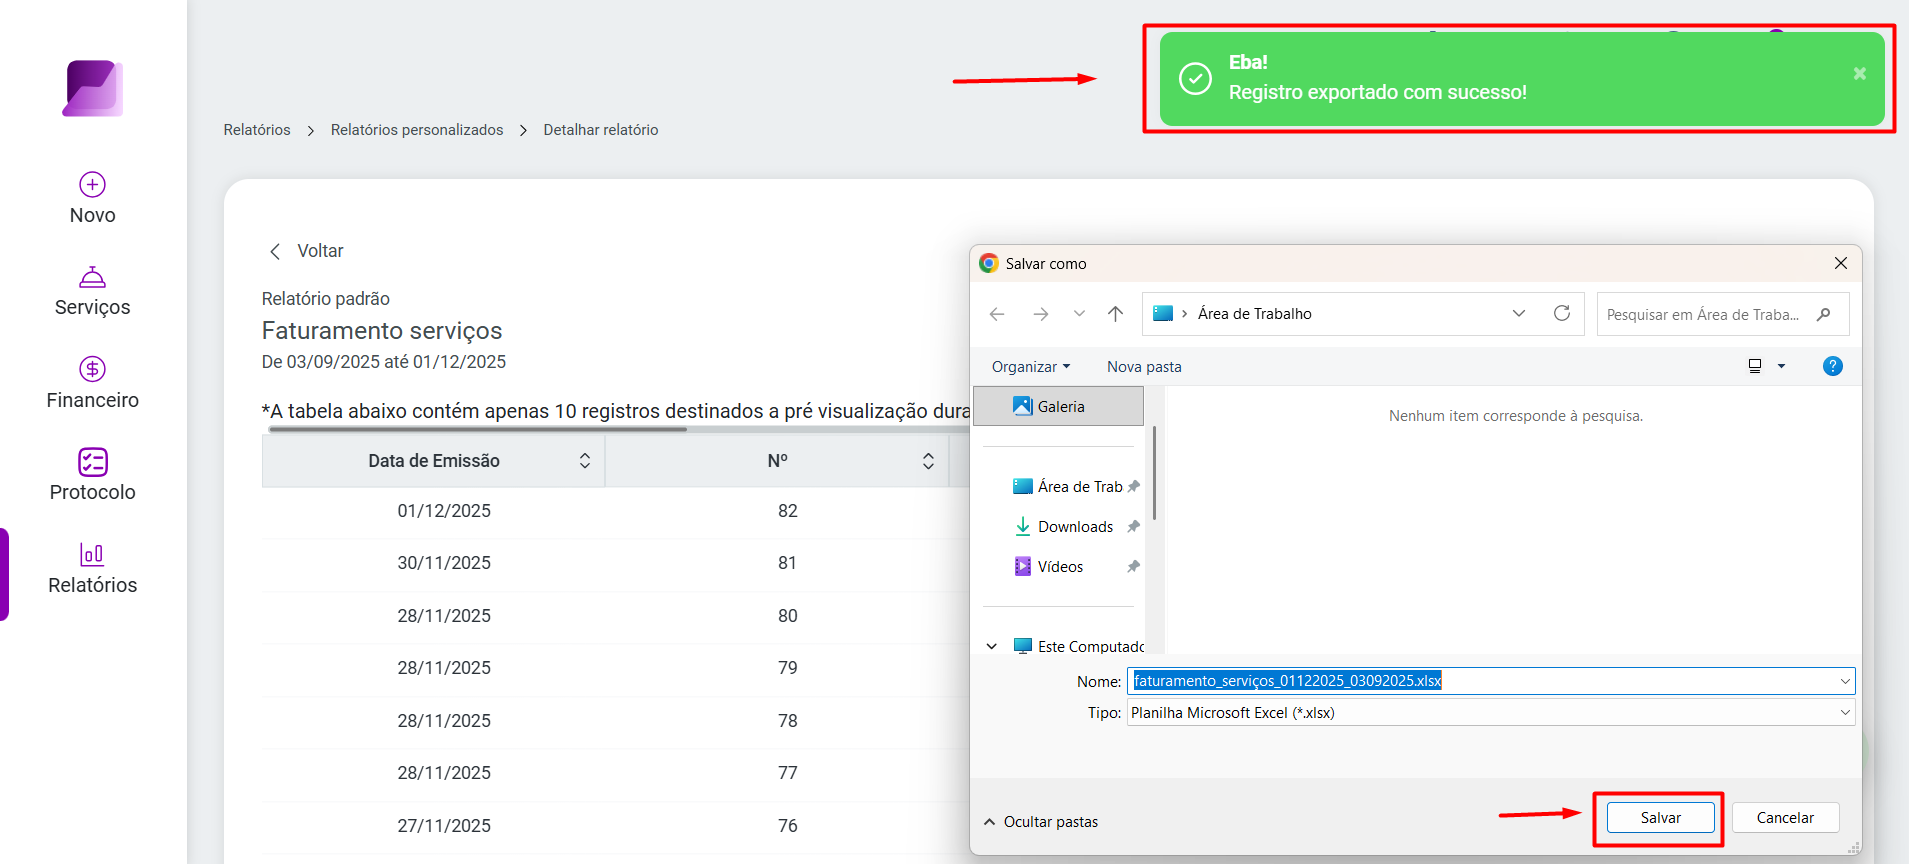The height and width of the screenshot is (864, 1909).
Task: Click the pin icon next to Vídeos
Action: coord(1133,567)
